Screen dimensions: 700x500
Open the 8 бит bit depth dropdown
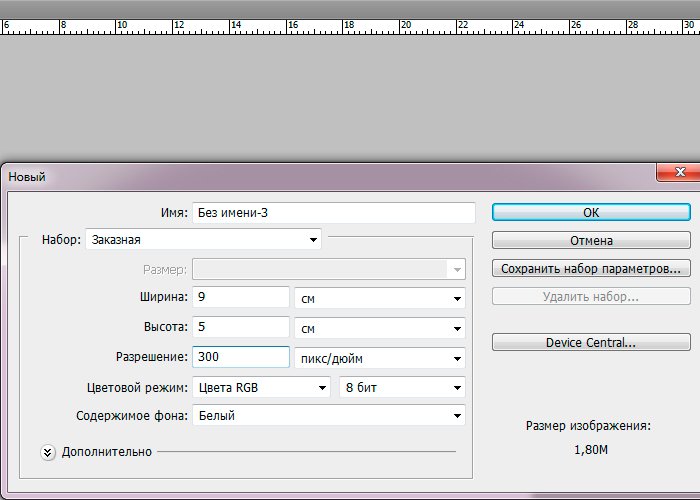point(403,387)
